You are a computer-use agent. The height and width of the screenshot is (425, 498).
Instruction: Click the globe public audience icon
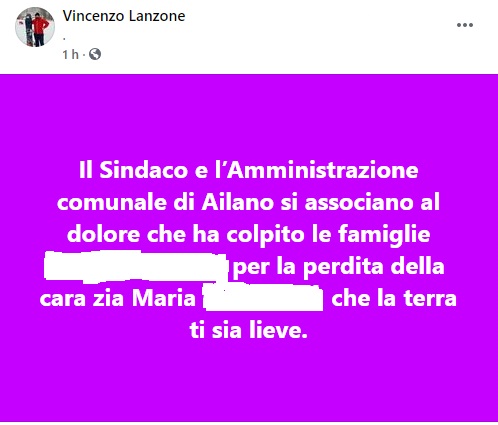95,54
